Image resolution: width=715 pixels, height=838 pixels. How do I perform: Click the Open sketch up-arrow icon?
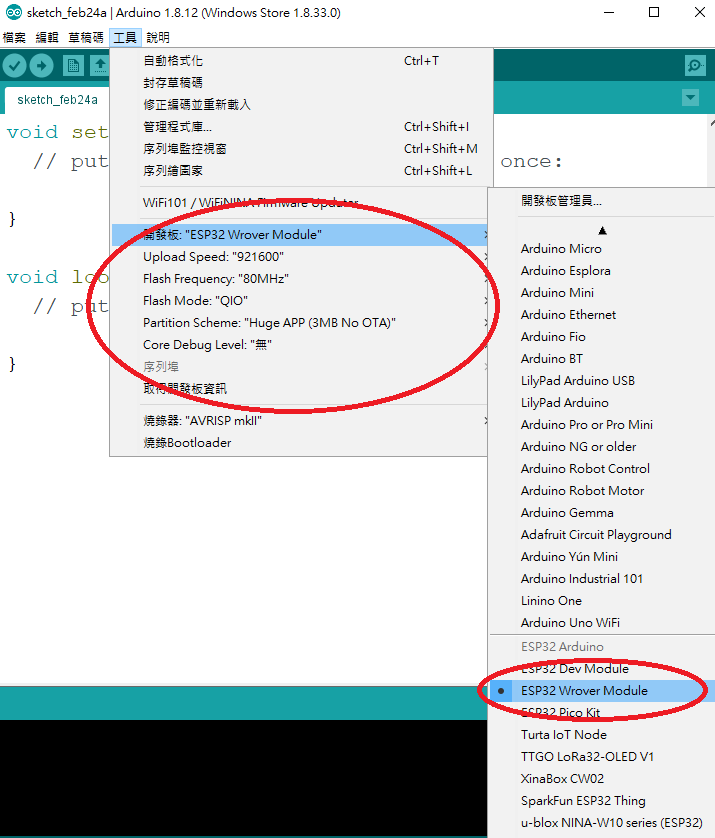pyautogui.click(x=99, y=66)
